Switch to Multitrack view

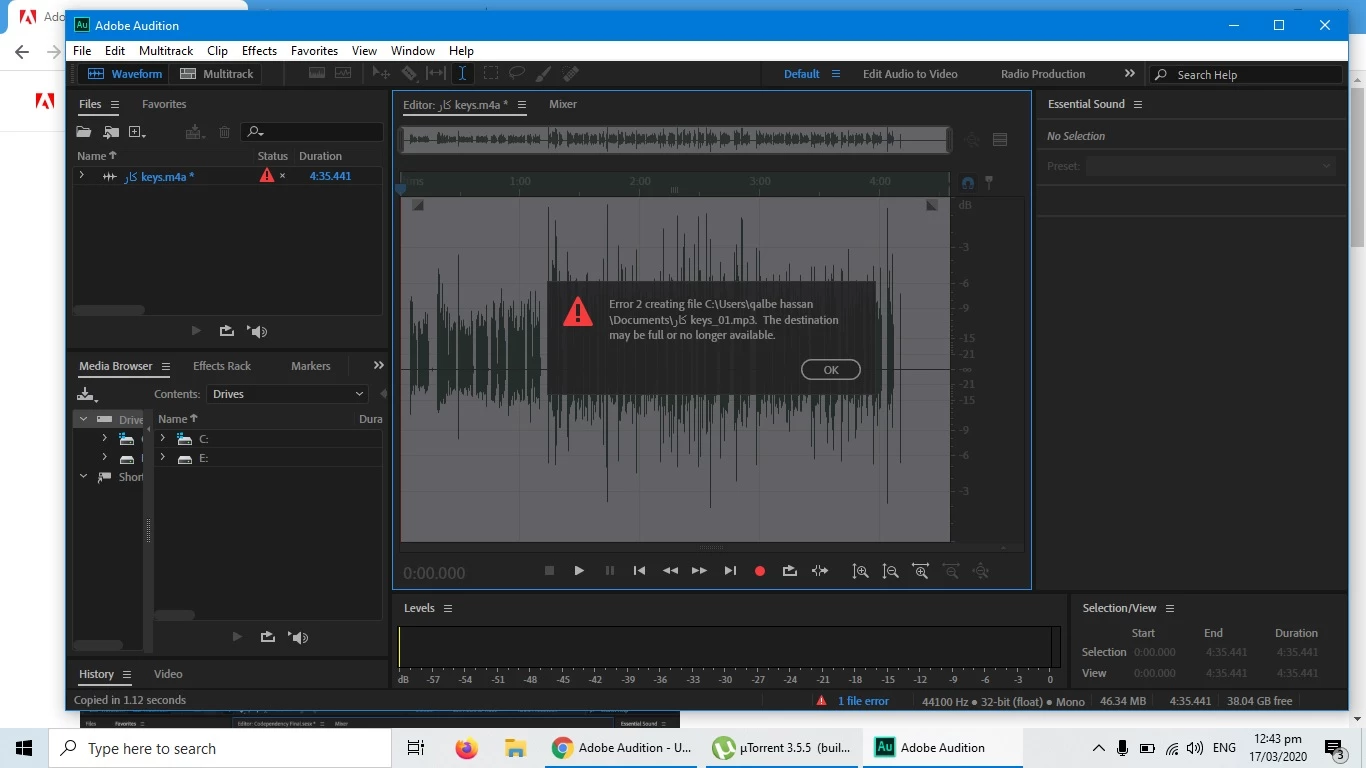(x=217, y=74)
